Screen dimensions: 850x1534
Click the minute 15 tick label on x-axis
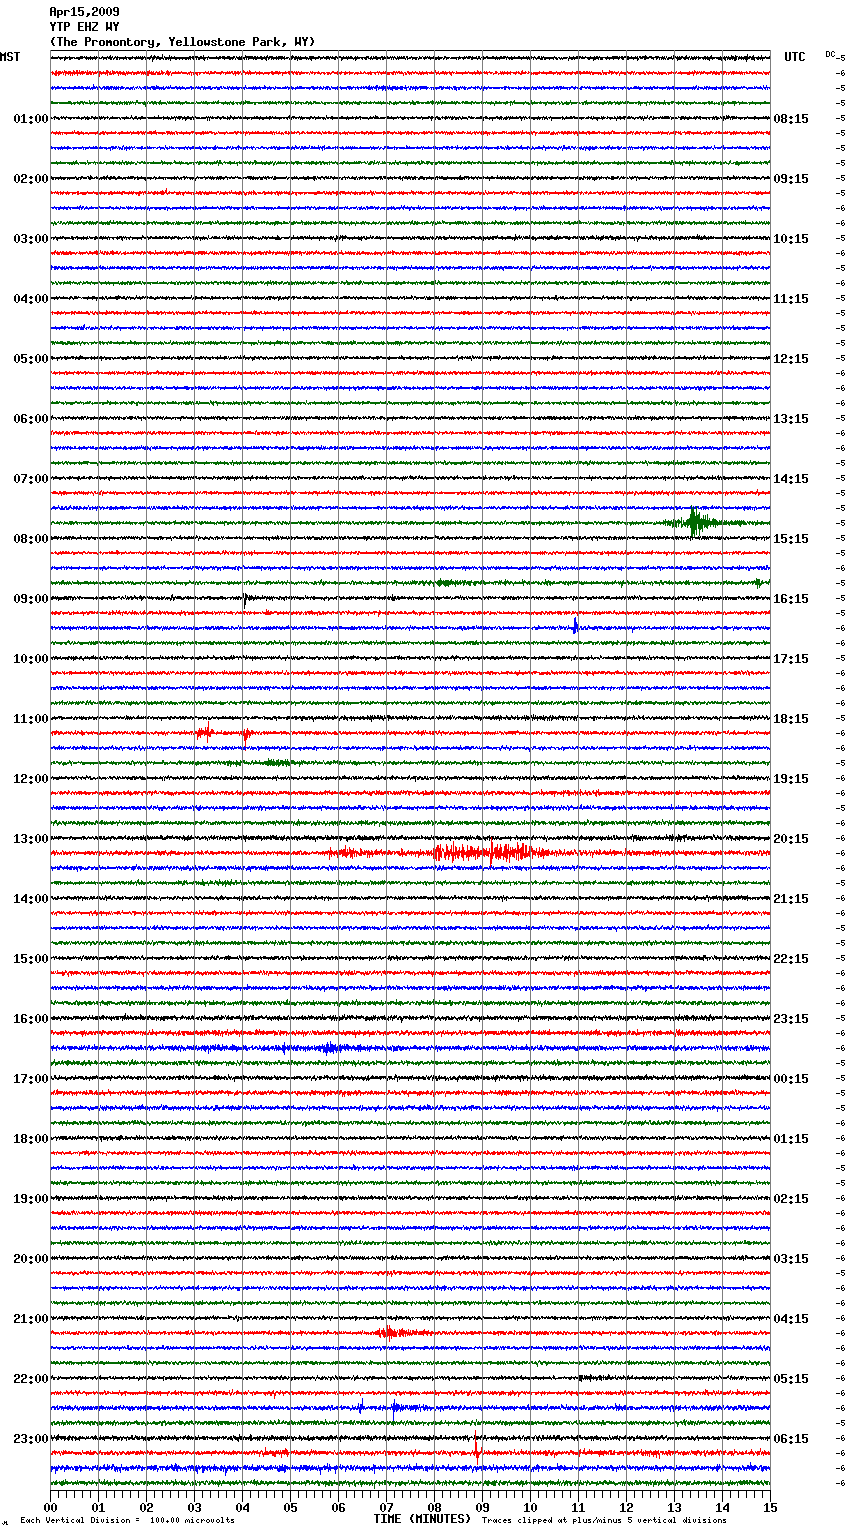[x=770, y=1507]
